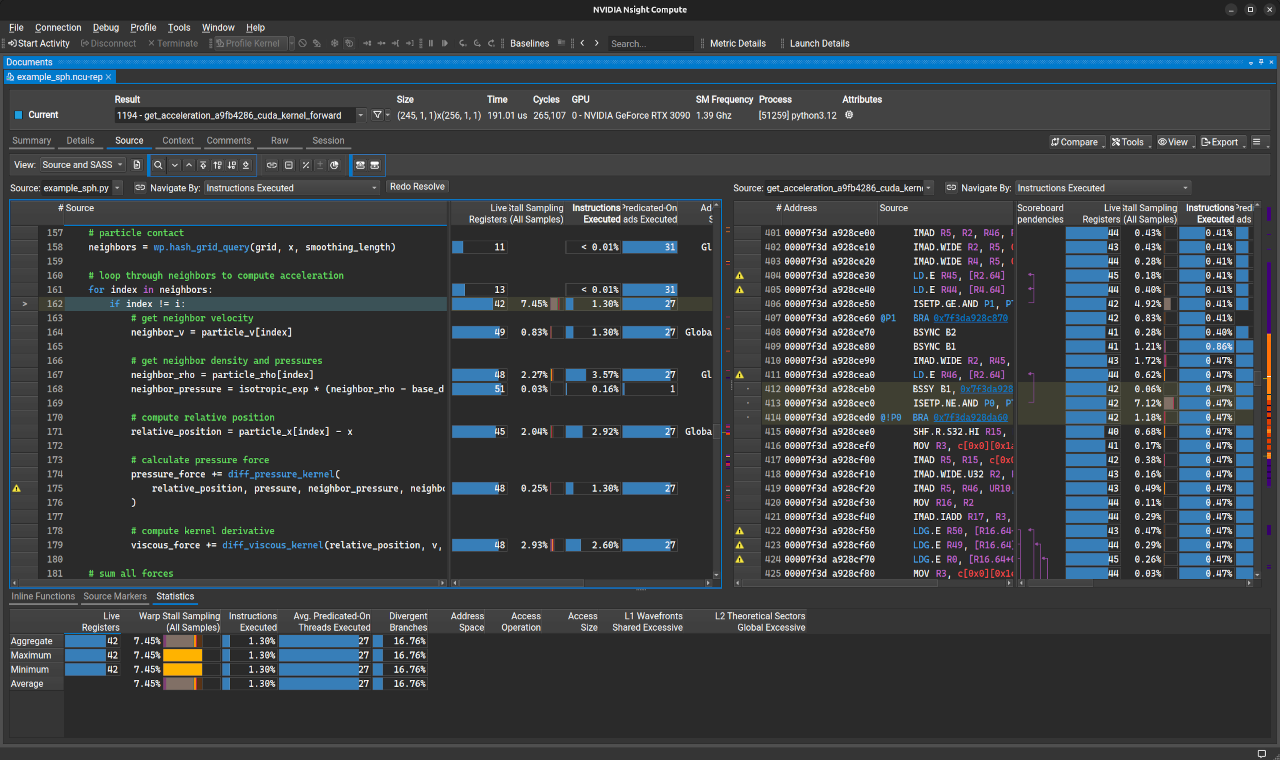
Task: Click the document icon next to View dropdown
Action: click(x=137, y=165)
